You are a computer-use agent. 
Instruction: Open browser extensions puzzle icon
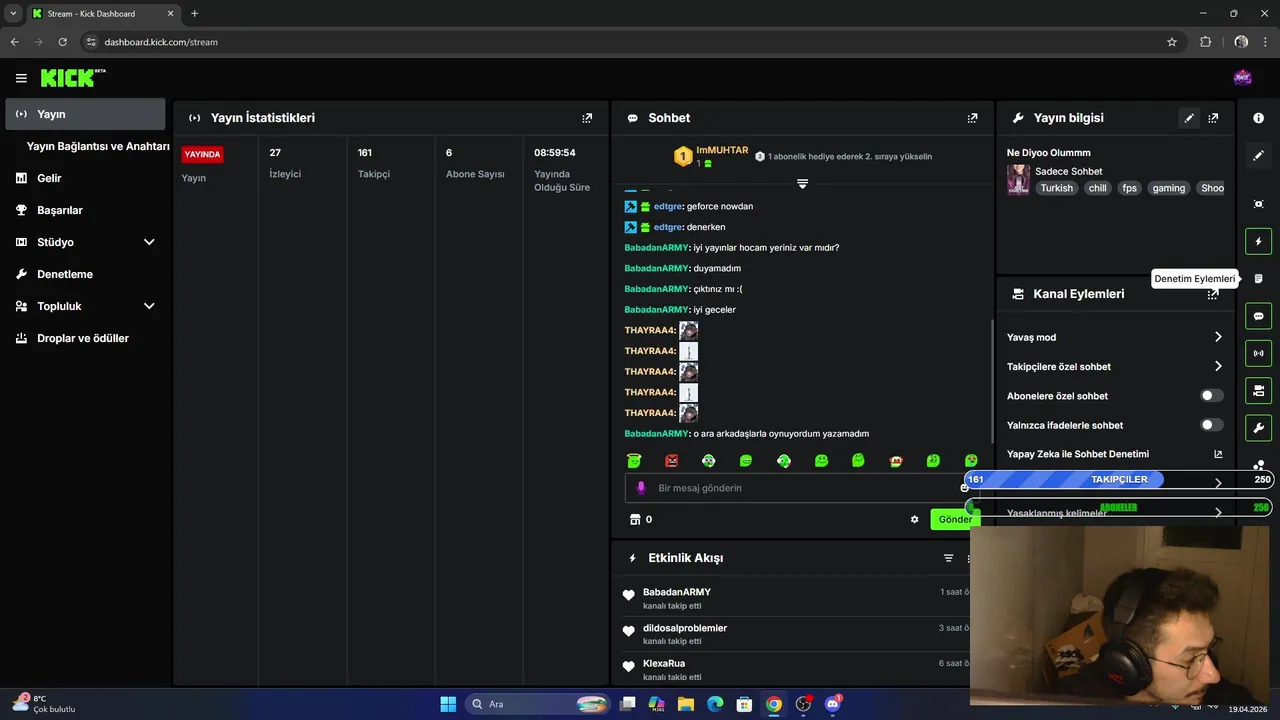click(1205, 42)
